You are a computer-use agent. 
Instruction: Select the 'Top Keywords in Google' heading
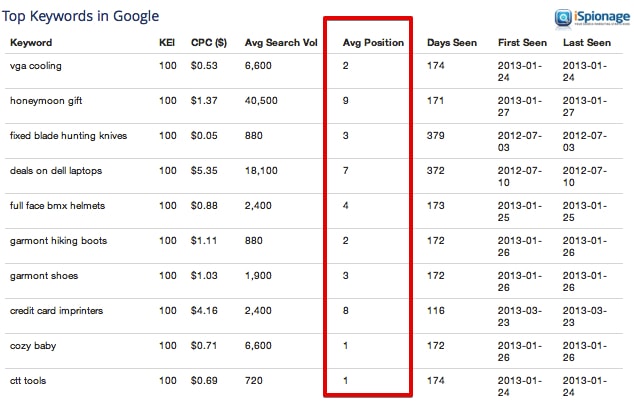[x=80, y=16]
